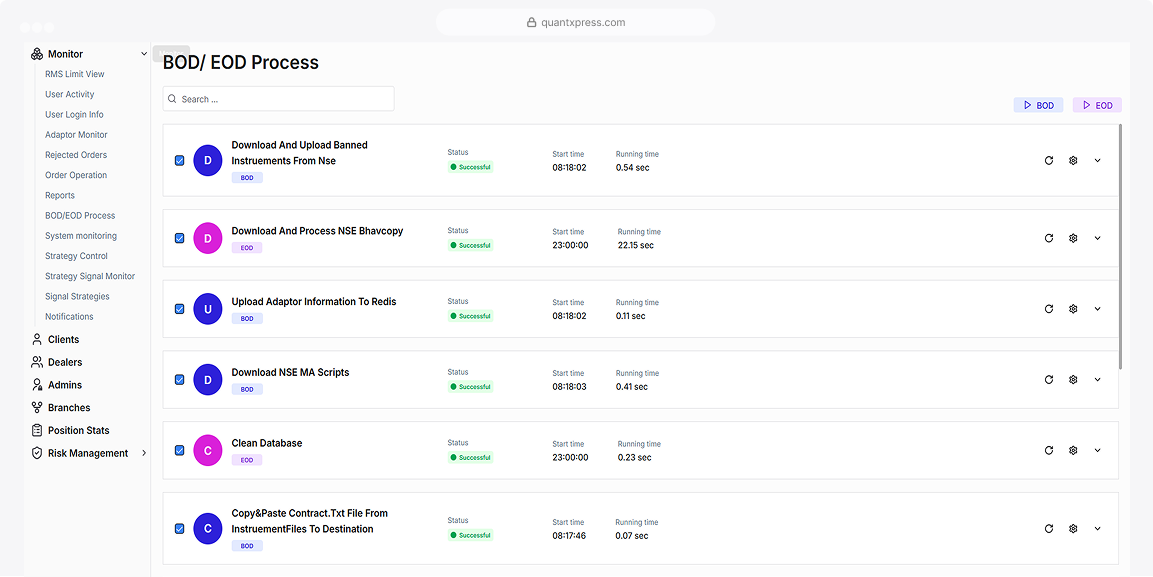Toggle checkbox for Download And Process NSE Bhavcopy
1153x577 pixels.
(179, 238)
